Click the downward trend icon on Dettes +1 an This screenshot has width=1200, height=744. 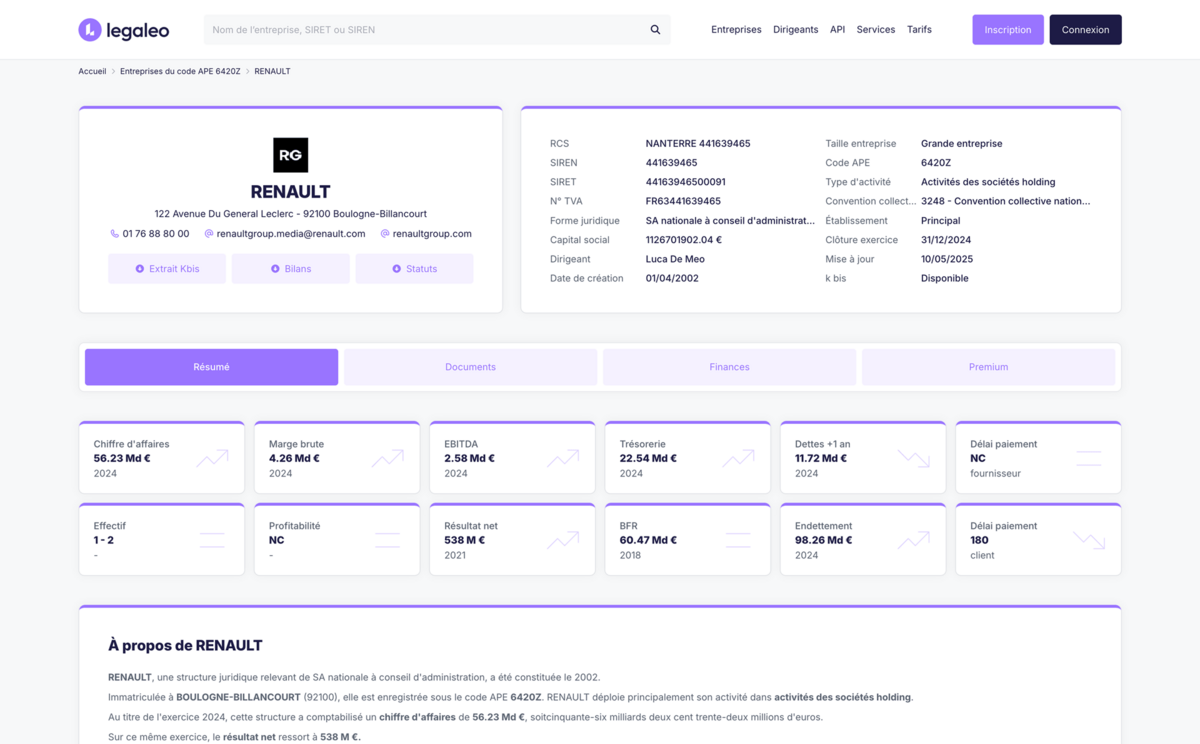(913, 459)
